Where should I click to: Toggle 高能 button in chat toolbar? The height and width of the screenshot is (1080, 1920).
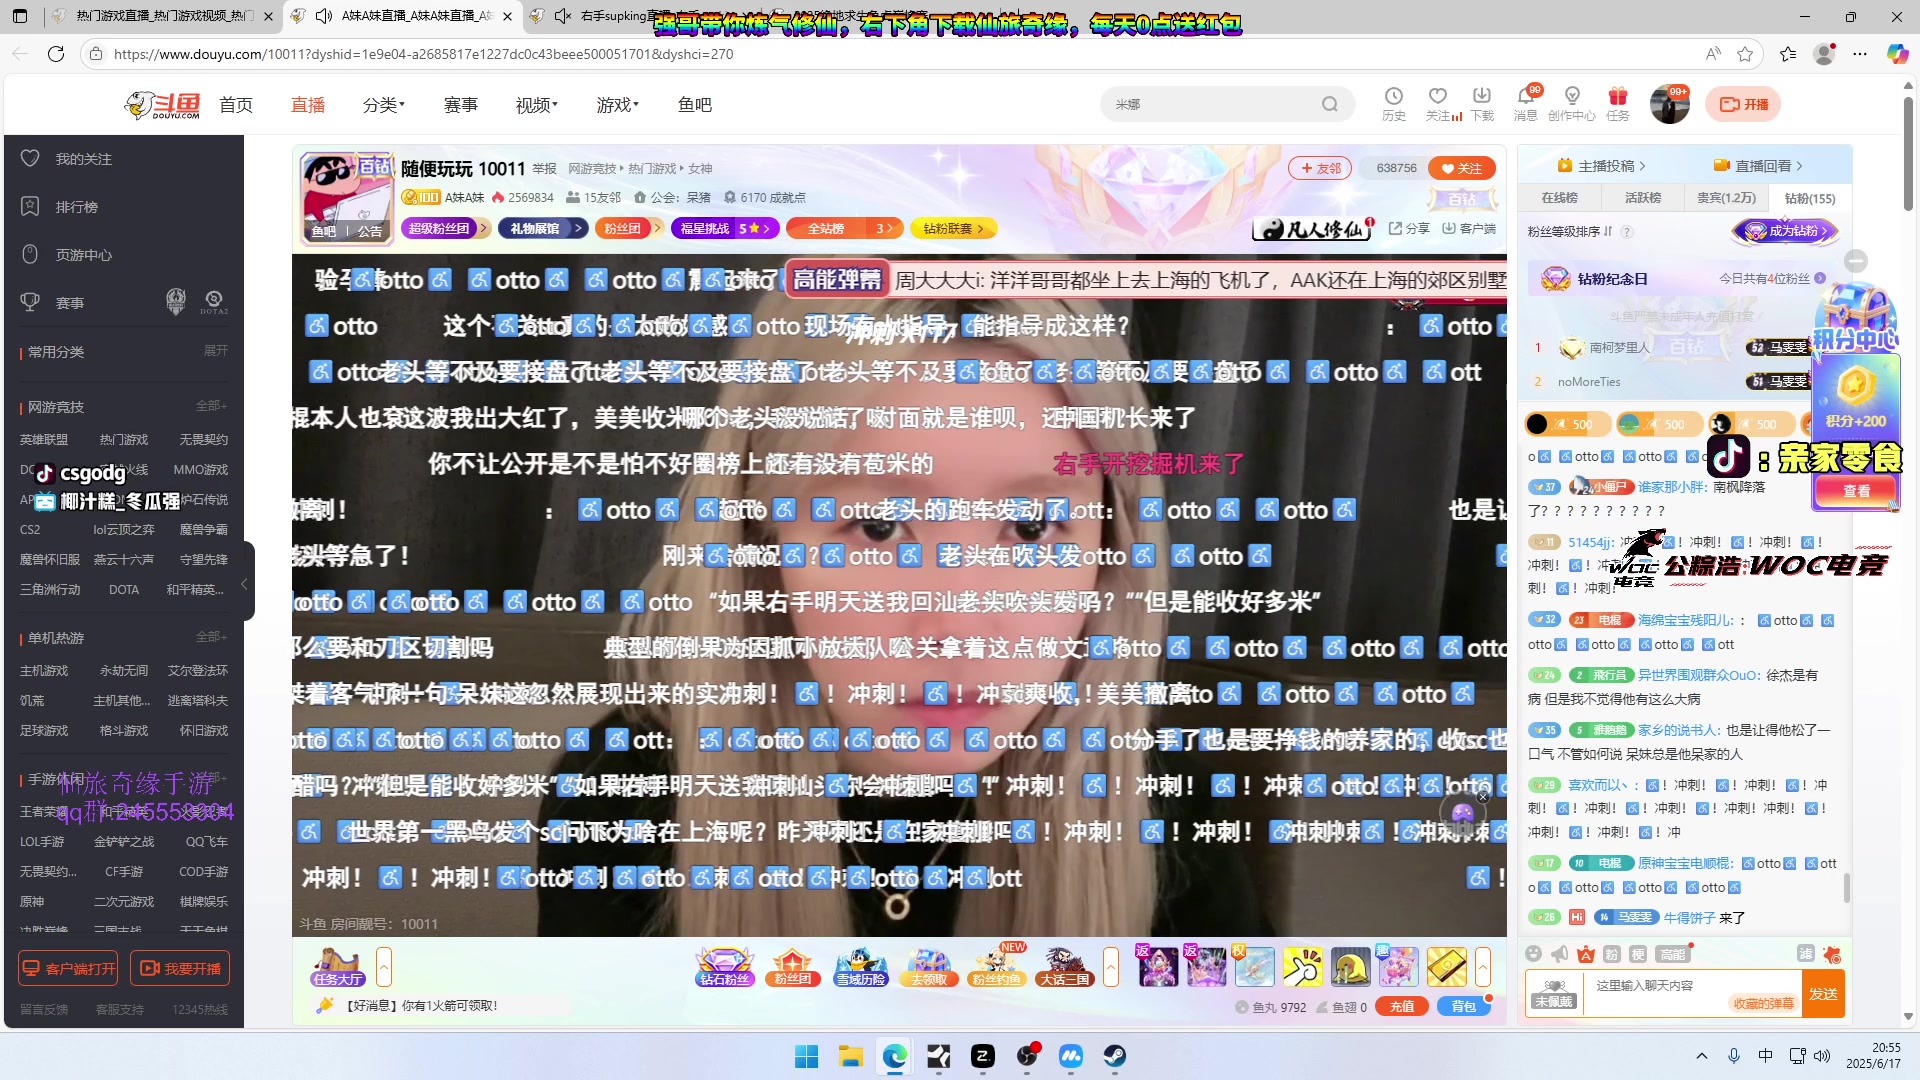pos(1671,954)
